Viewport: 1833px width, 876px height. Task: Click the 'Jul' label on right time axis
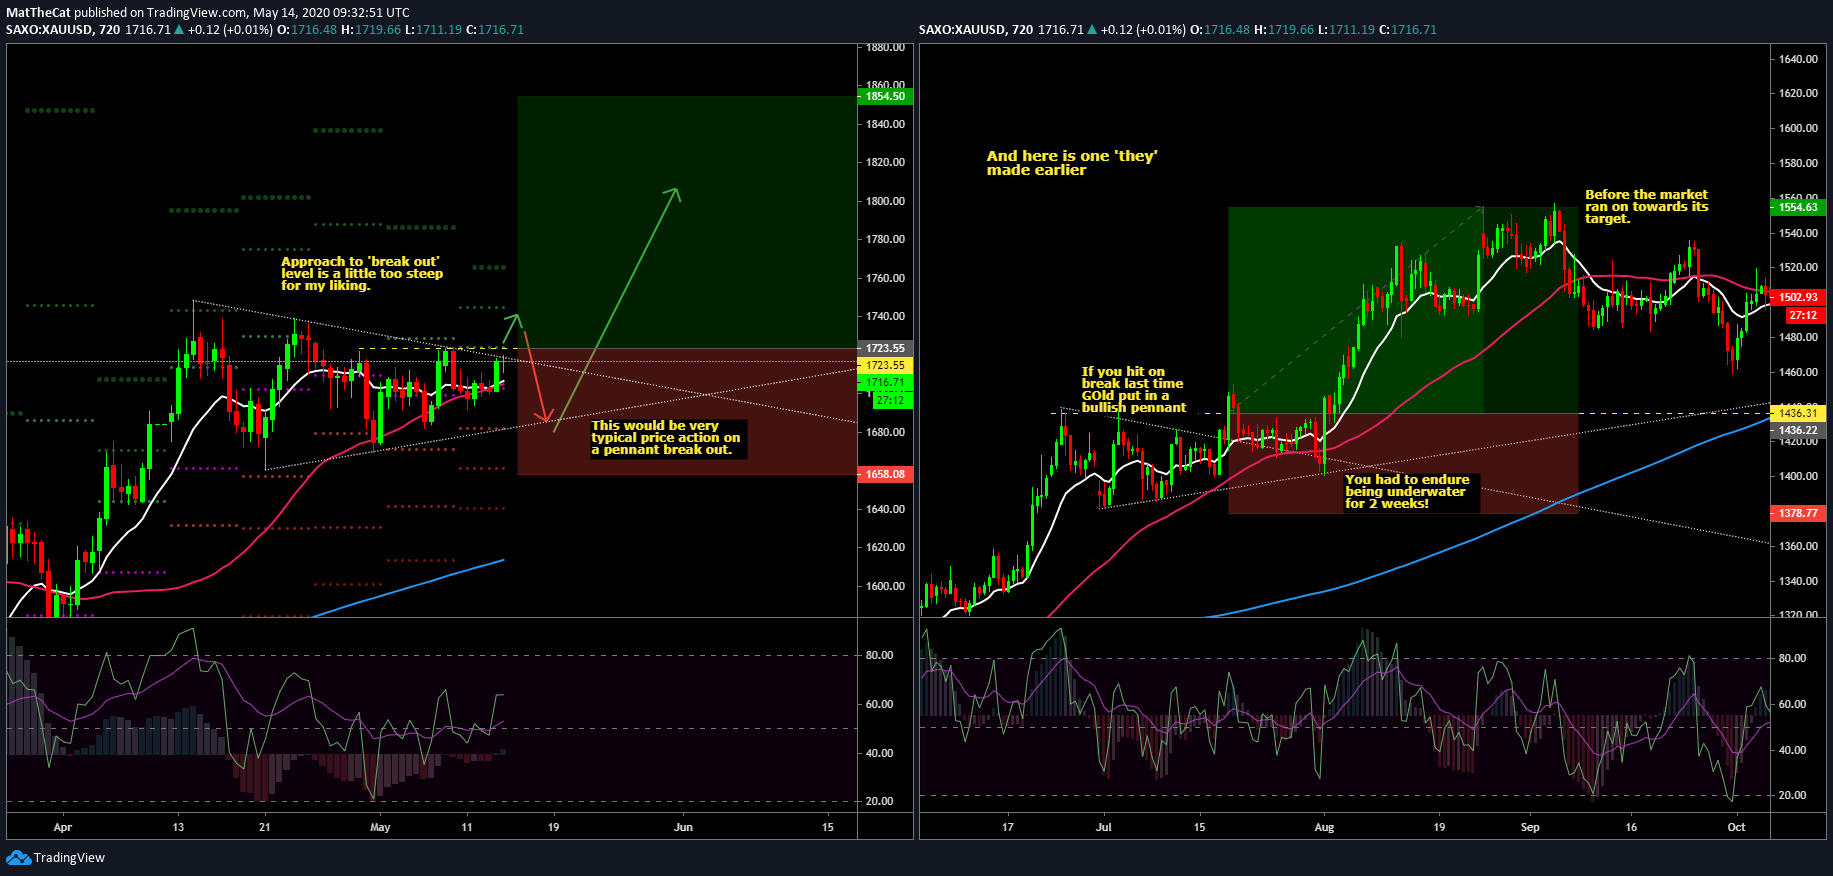point(1104,827)
